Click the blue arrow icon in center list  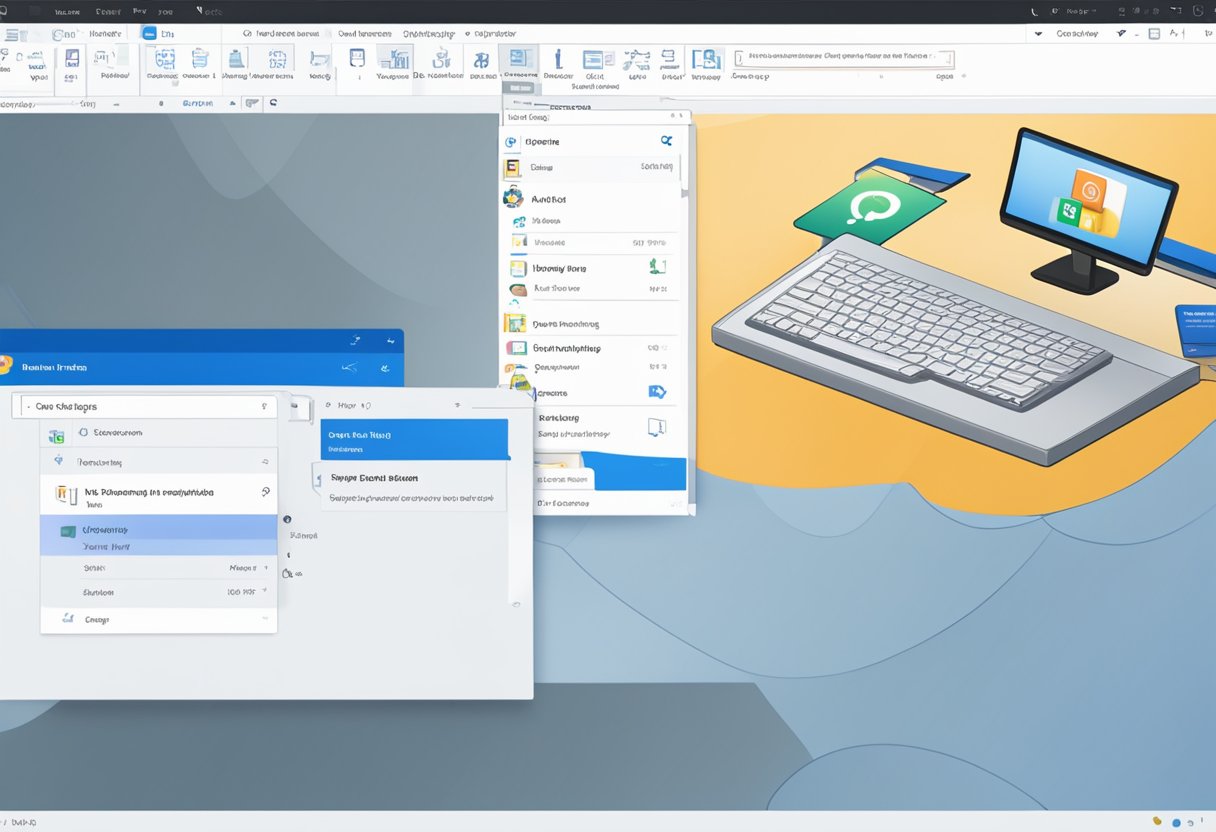(x=657, y=392)
